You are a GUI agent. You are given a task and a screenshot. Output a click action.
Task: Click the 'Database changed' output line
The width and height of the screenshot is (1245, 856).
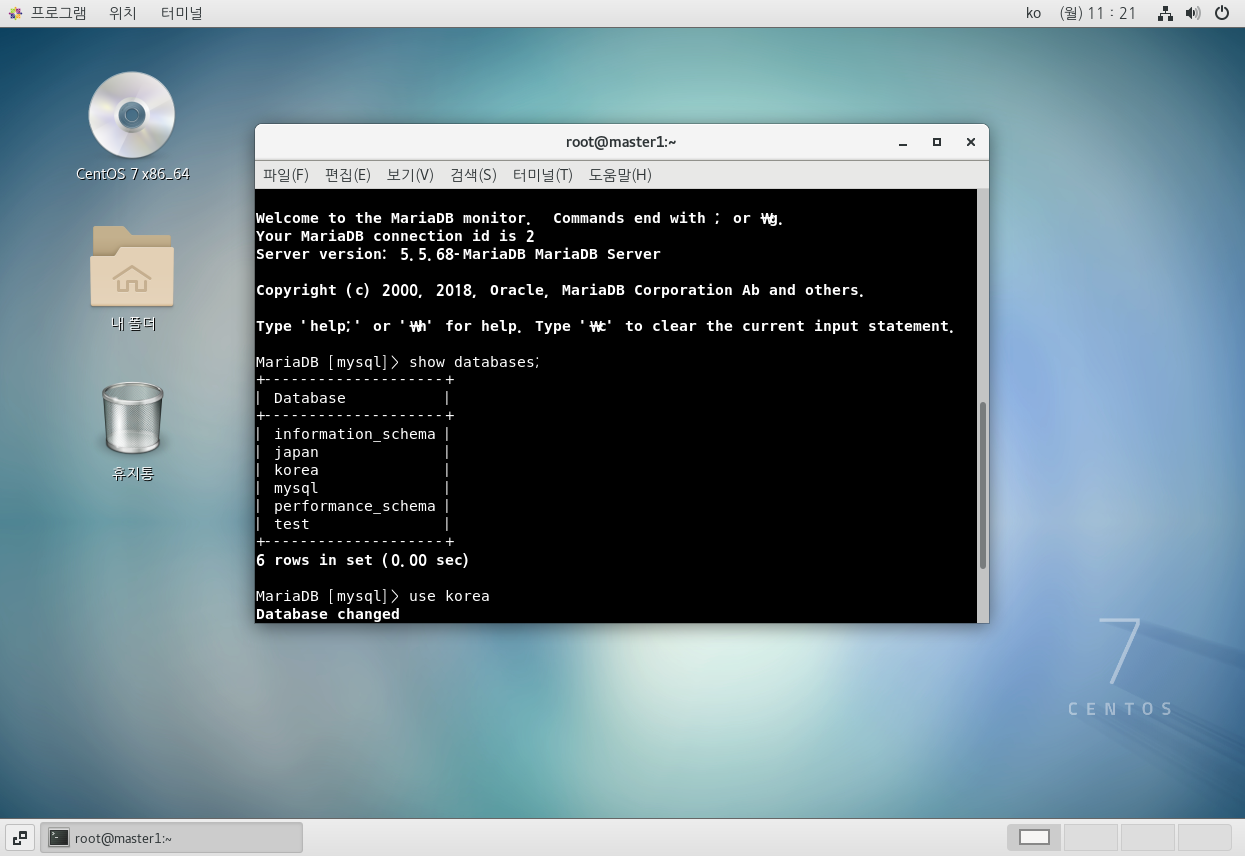[328, 614]
